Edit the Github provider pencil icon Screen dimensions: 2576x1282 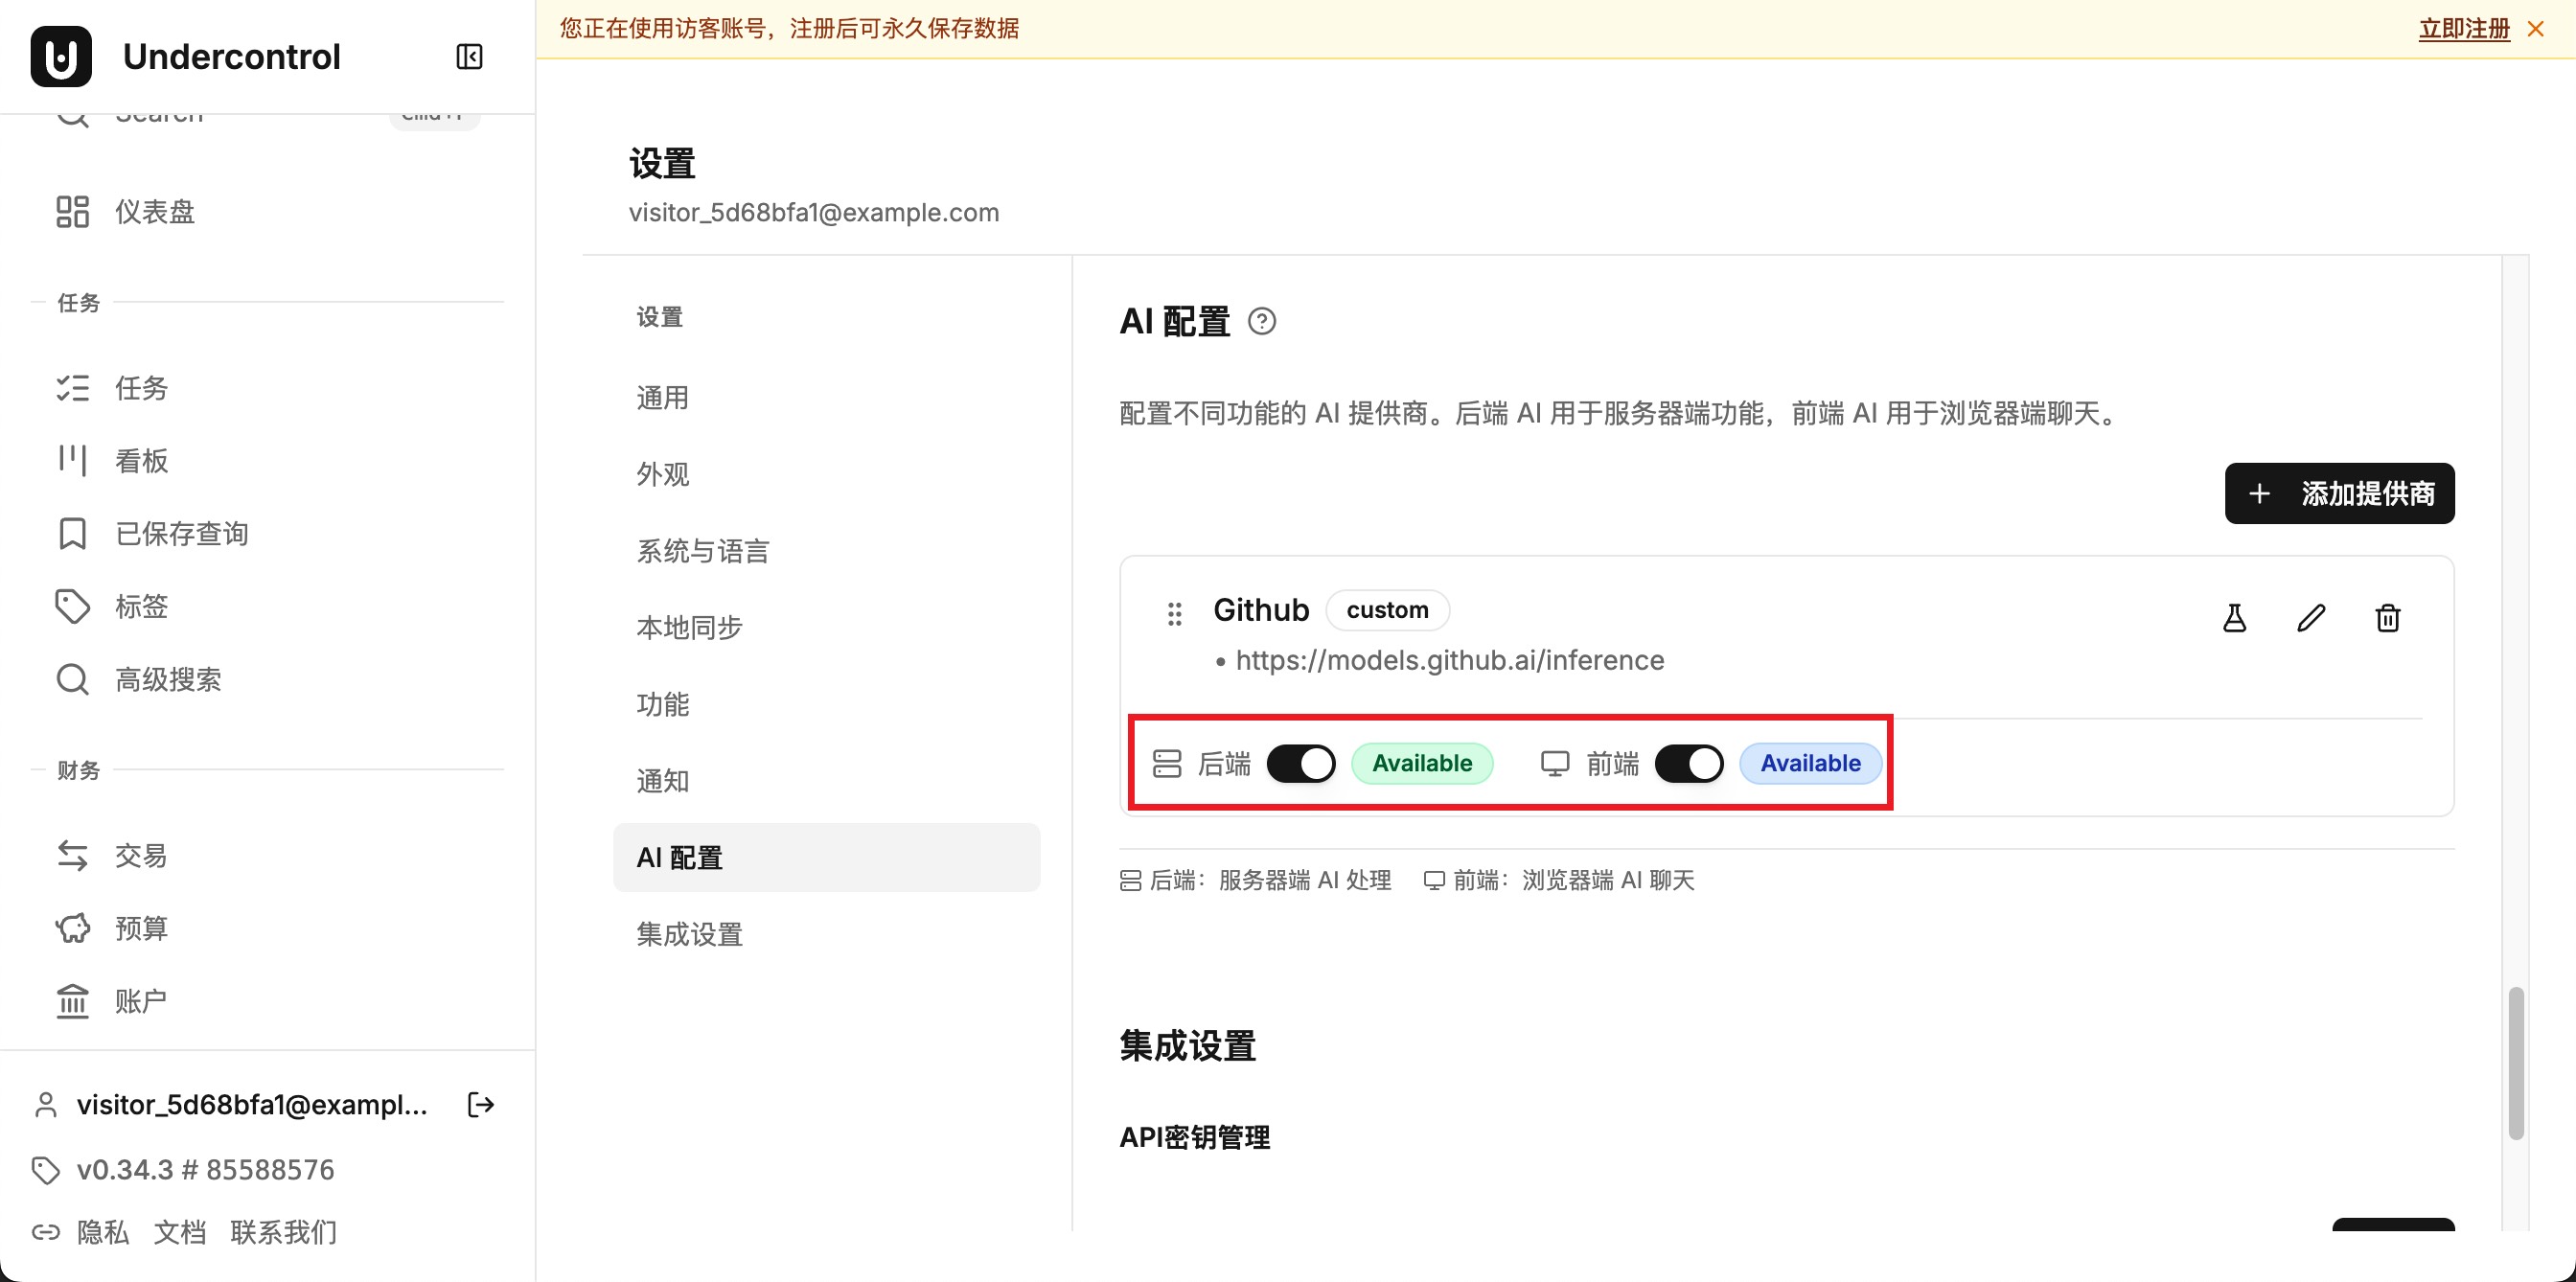(x=2311, y=618)
